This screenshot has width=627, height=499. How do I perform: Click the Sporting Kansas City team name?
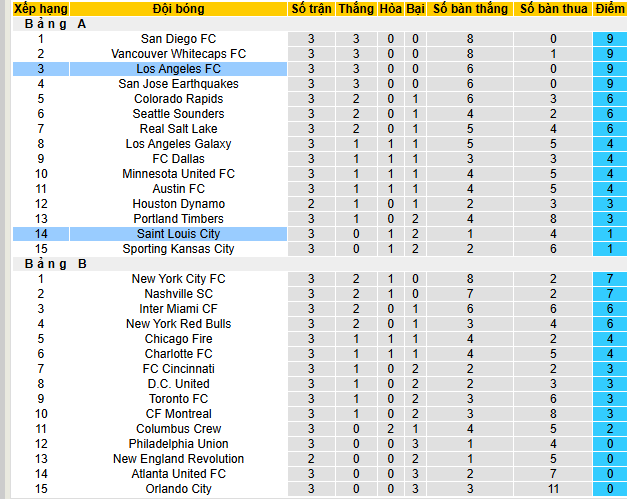178,249
